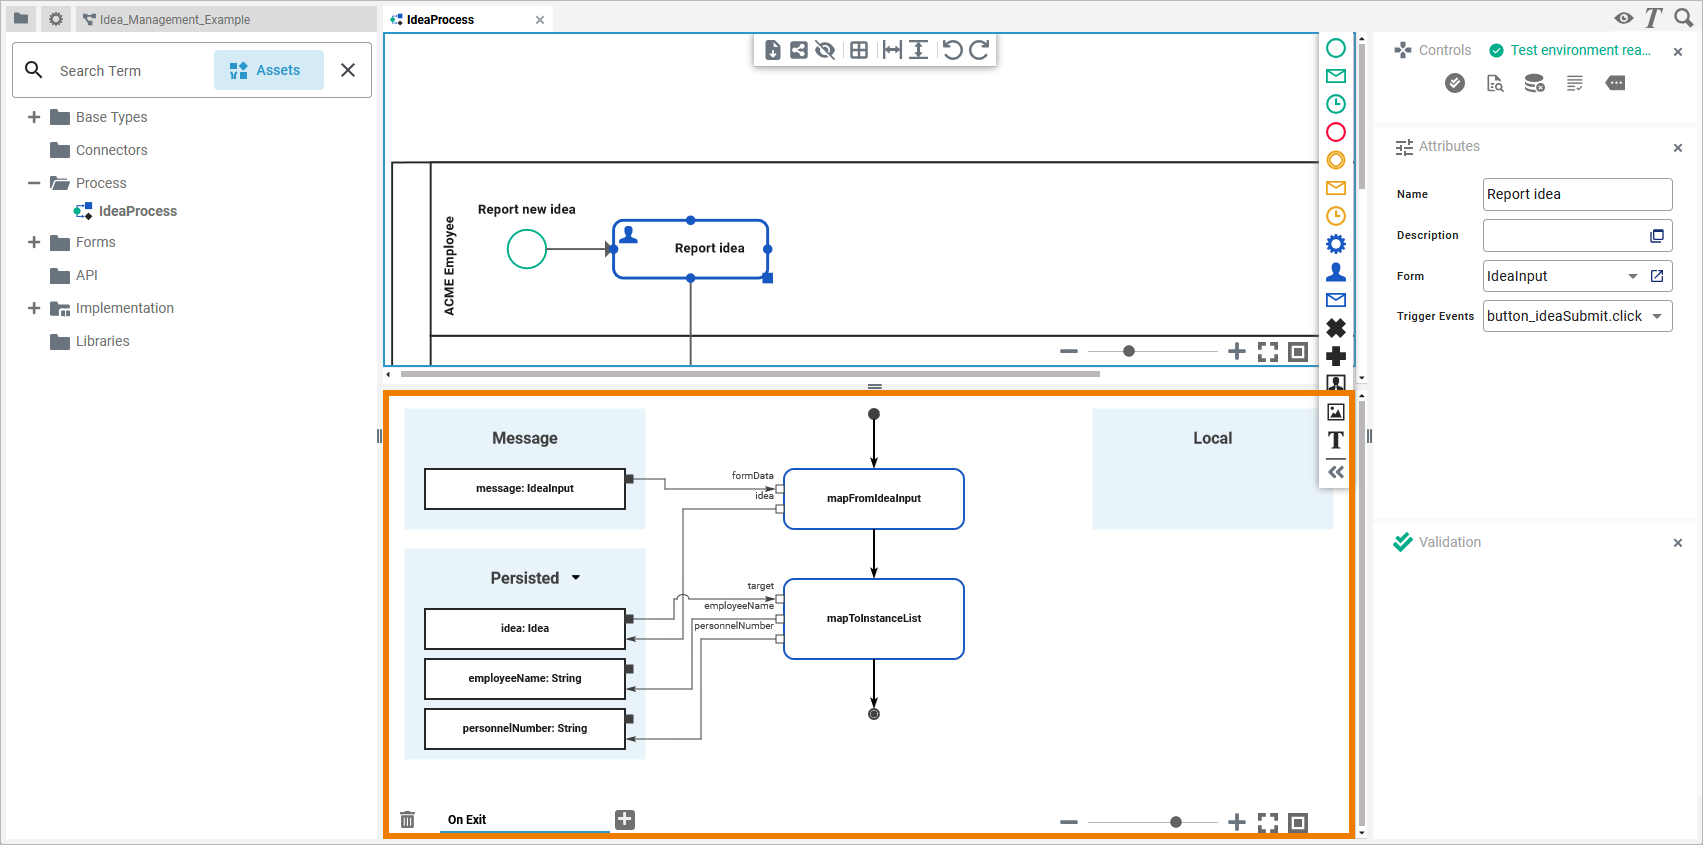The image size is (1703, 845).
Task: Pick the green clock timer start event
Action: pyautogui.click(x=1336, y=104)
